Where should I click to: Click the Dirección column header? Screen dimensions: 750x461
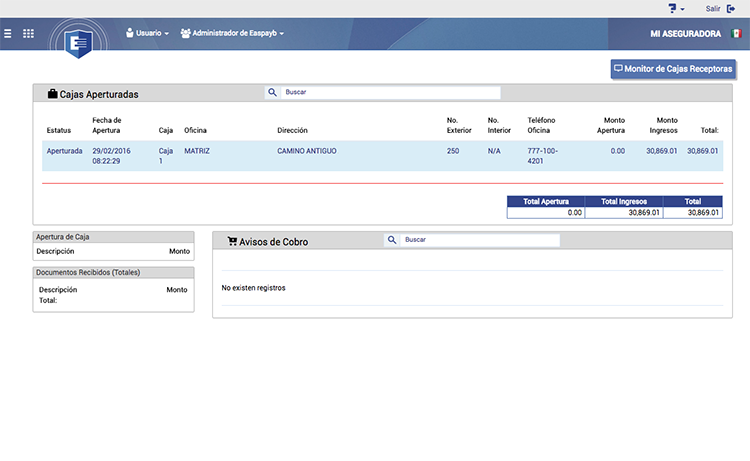pyautogui.click(x=292, y=130)
